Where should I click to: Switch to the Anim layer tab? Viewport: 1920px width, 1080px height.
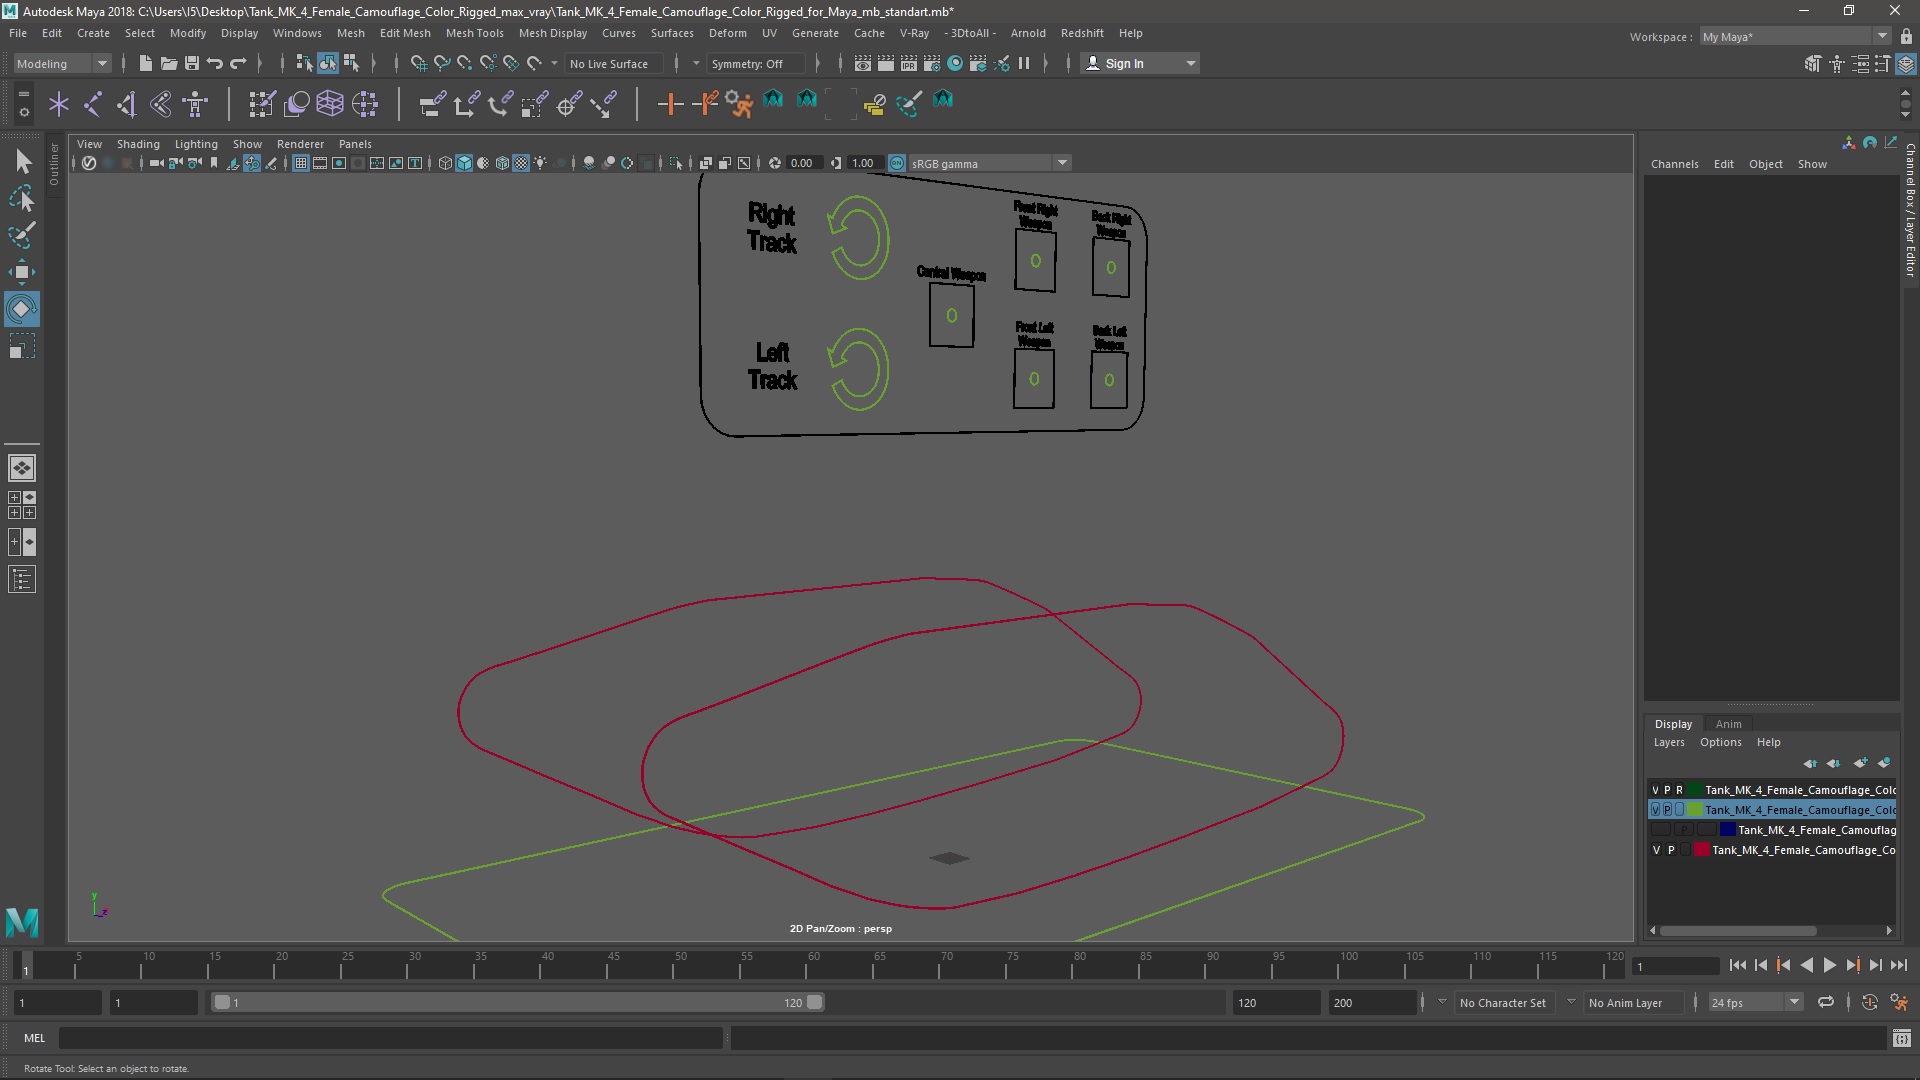pos(1728,724)
